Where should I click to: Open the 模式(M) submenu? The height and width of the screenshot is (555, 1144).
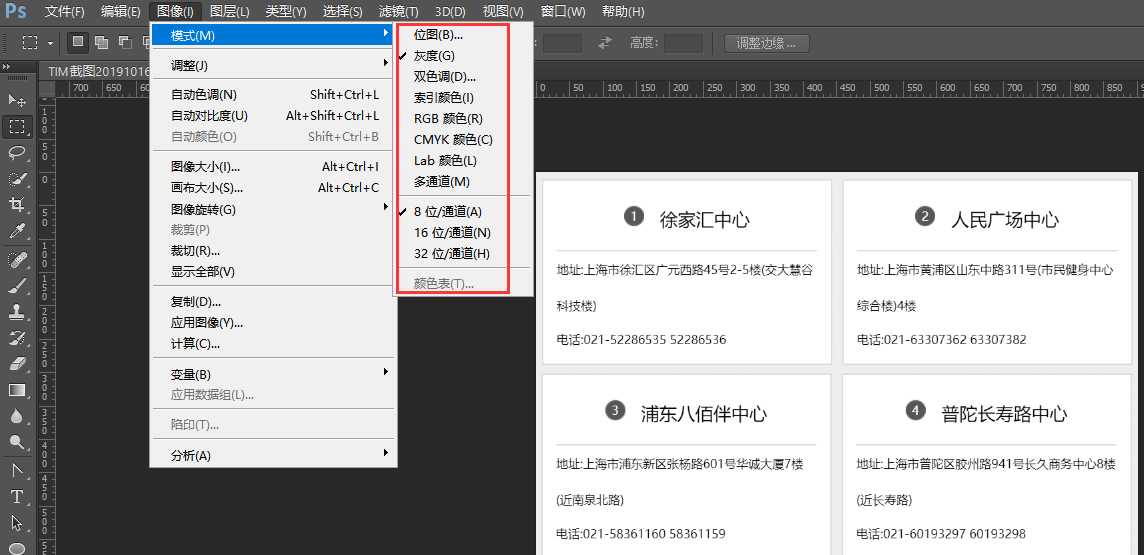pyautogui.click(x=273, y=35)
